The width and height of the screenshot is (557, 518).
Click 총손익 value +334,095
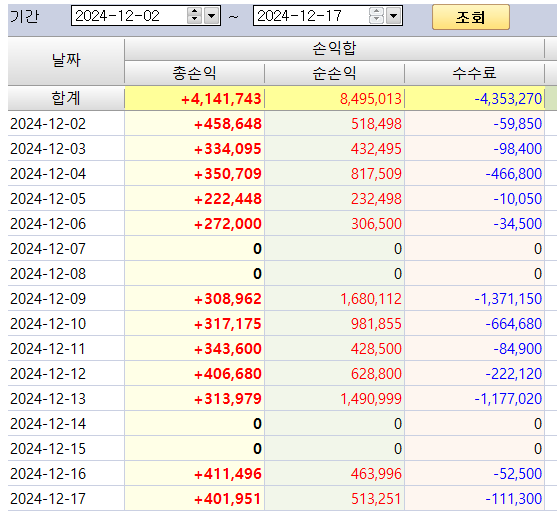click(228, 149)
